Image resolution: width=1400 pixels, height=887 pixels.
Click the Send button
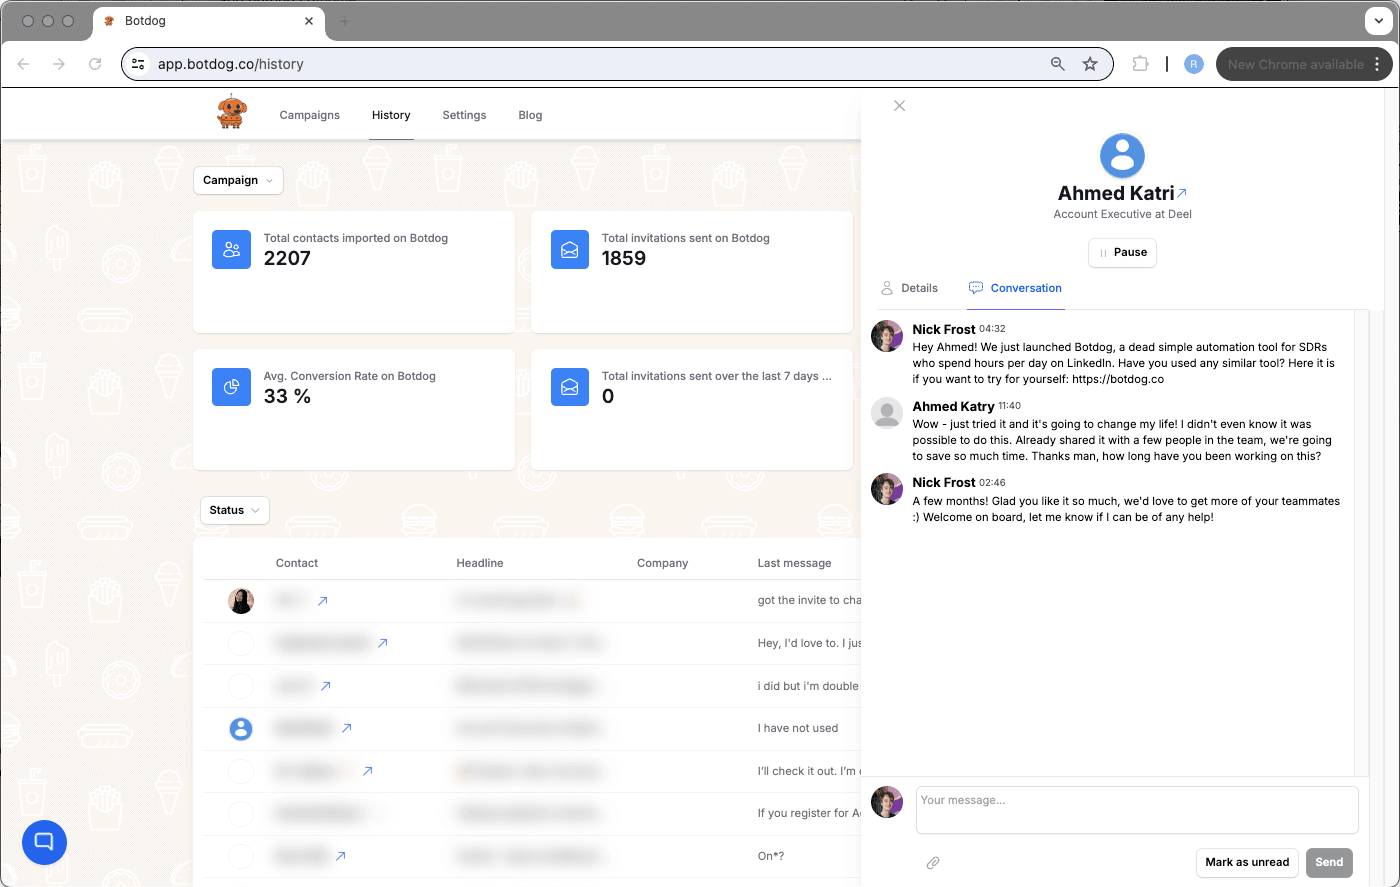1329,862
